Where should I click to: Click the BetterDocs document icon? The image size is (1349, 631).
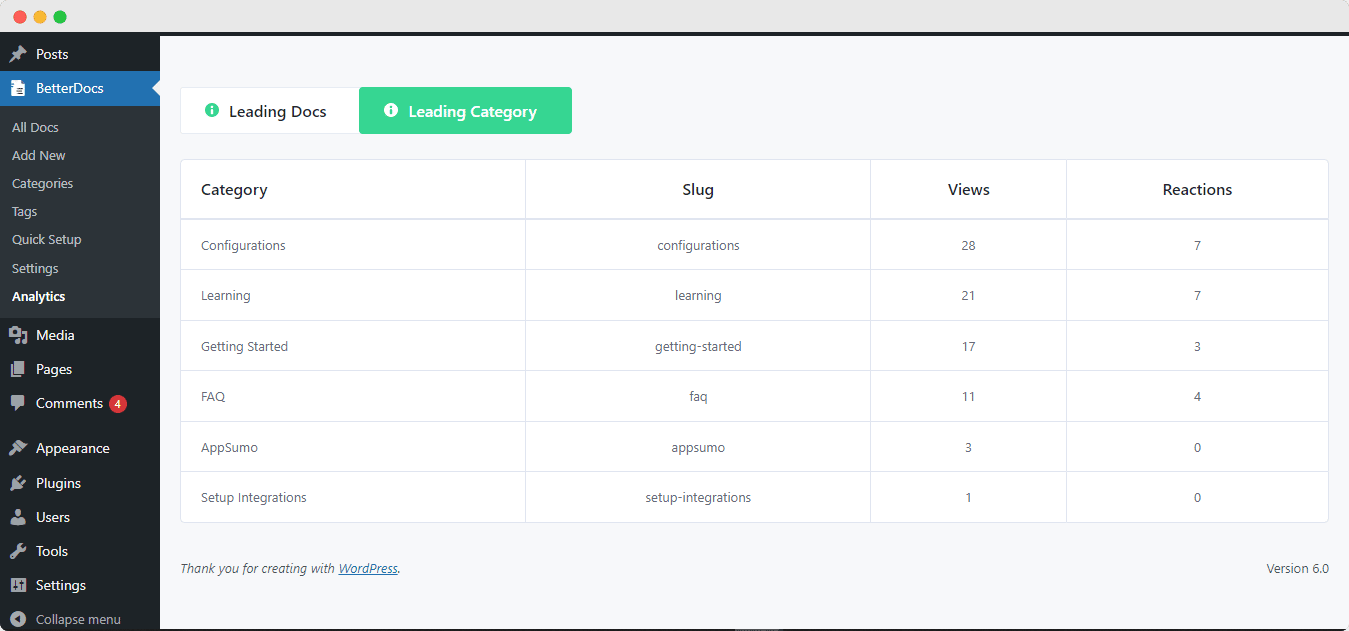click(16, 88)
